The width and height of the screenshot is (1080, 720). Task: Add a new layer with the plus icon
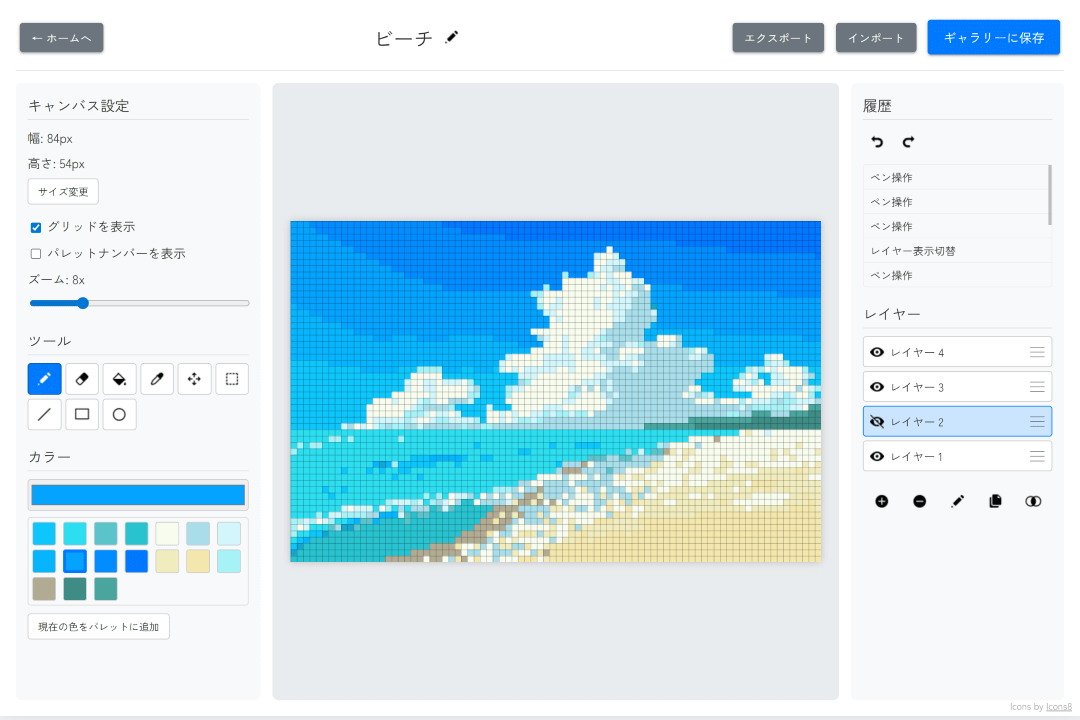pos(881,501)
